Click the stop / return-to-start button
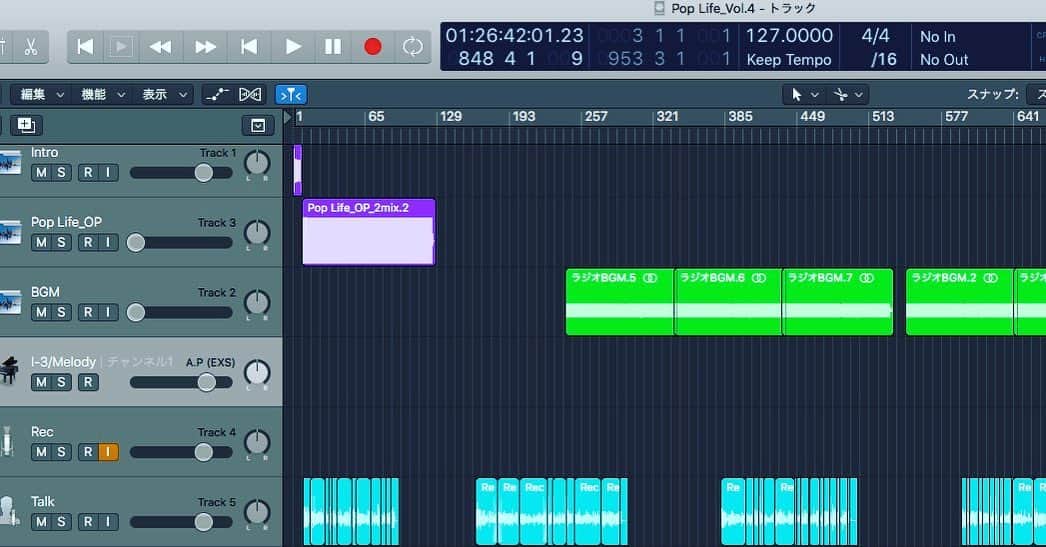The image size is (1046, 547). (x=249, y=47)
